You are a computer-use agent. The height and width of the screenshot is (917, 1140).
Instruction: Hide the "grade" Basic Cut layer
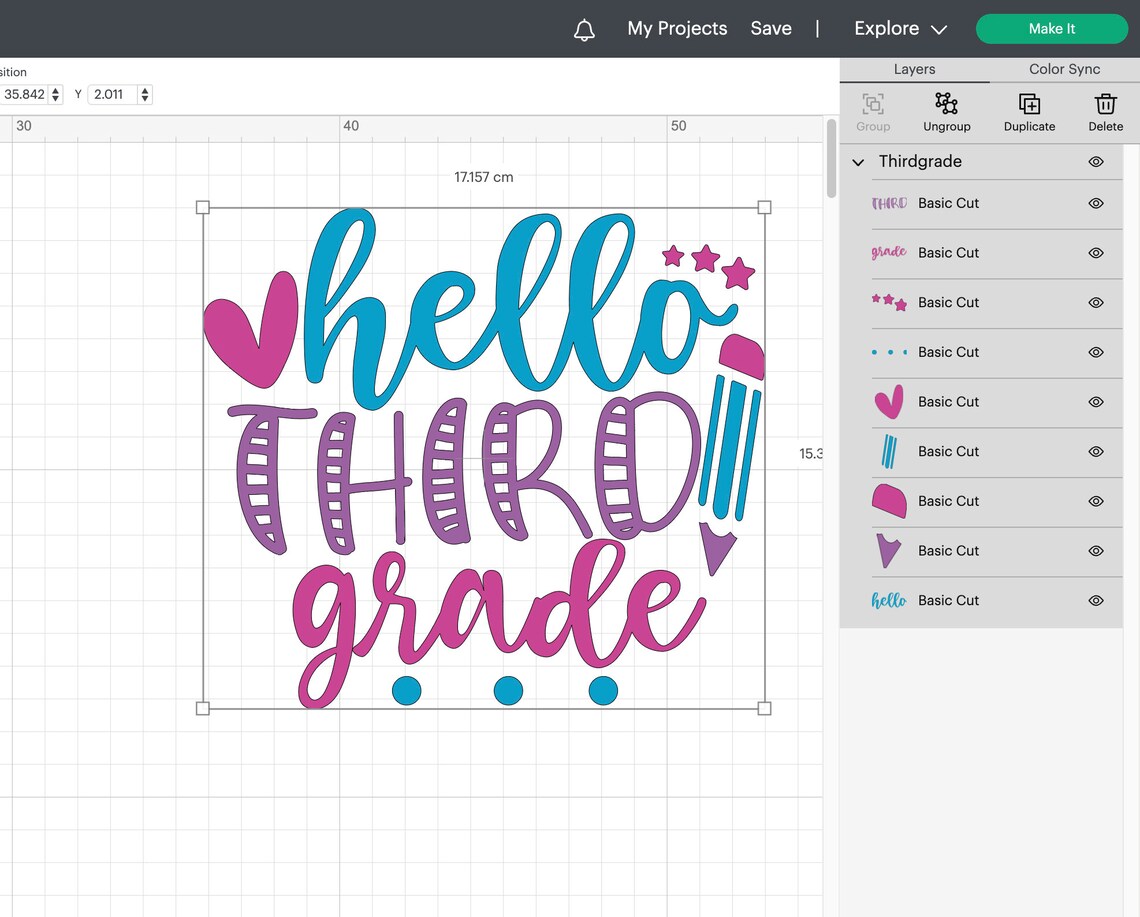click(1095, 253)
